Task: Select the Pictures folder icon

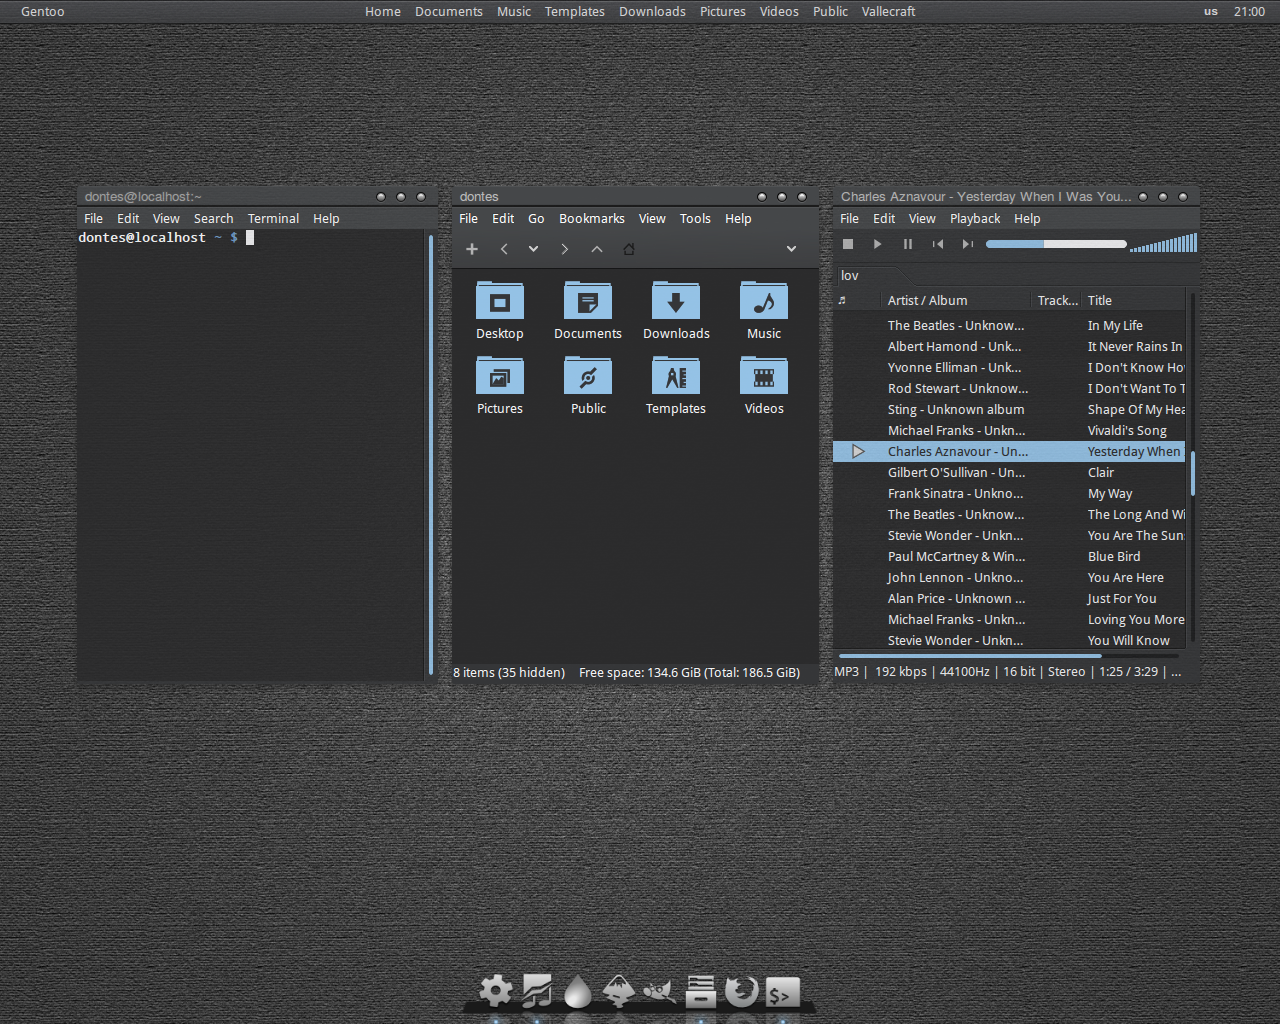Action: (x=500, y=376)
